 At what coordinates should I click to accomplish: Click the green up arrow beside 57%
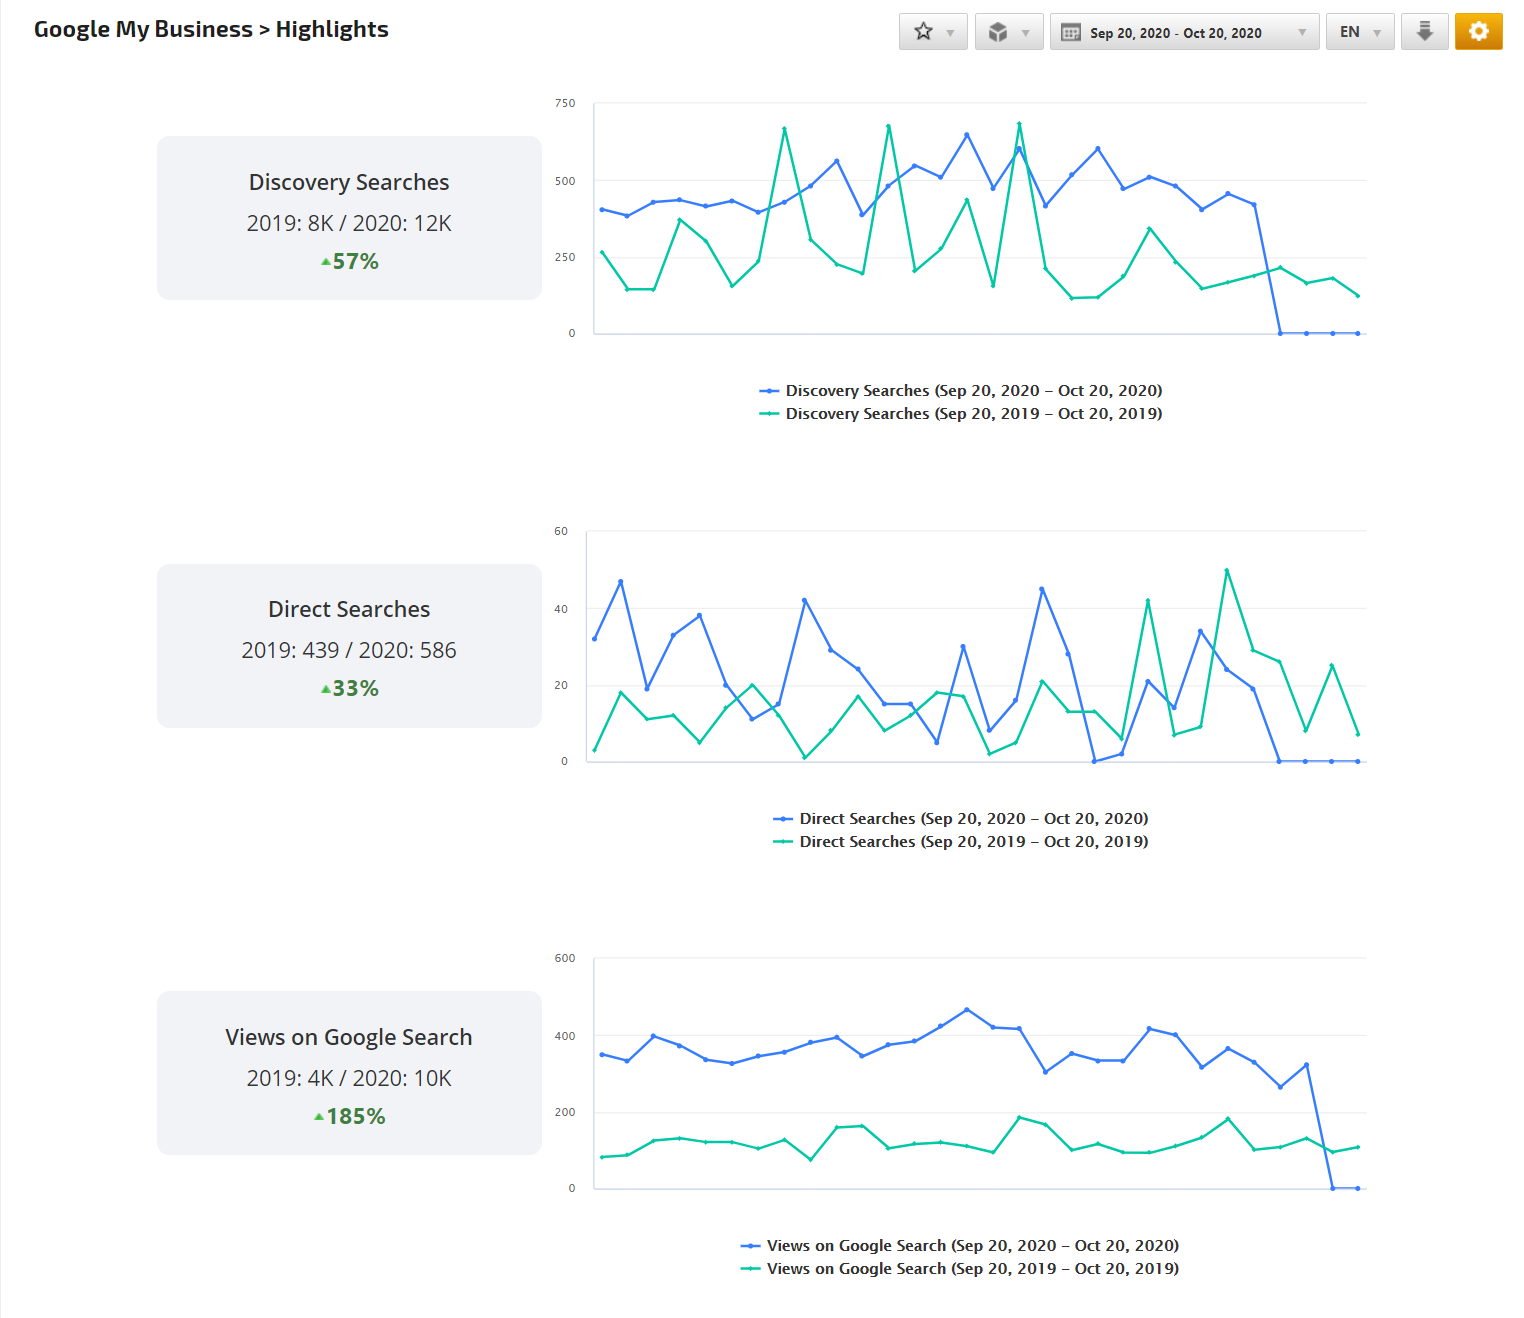click(325, 262)
